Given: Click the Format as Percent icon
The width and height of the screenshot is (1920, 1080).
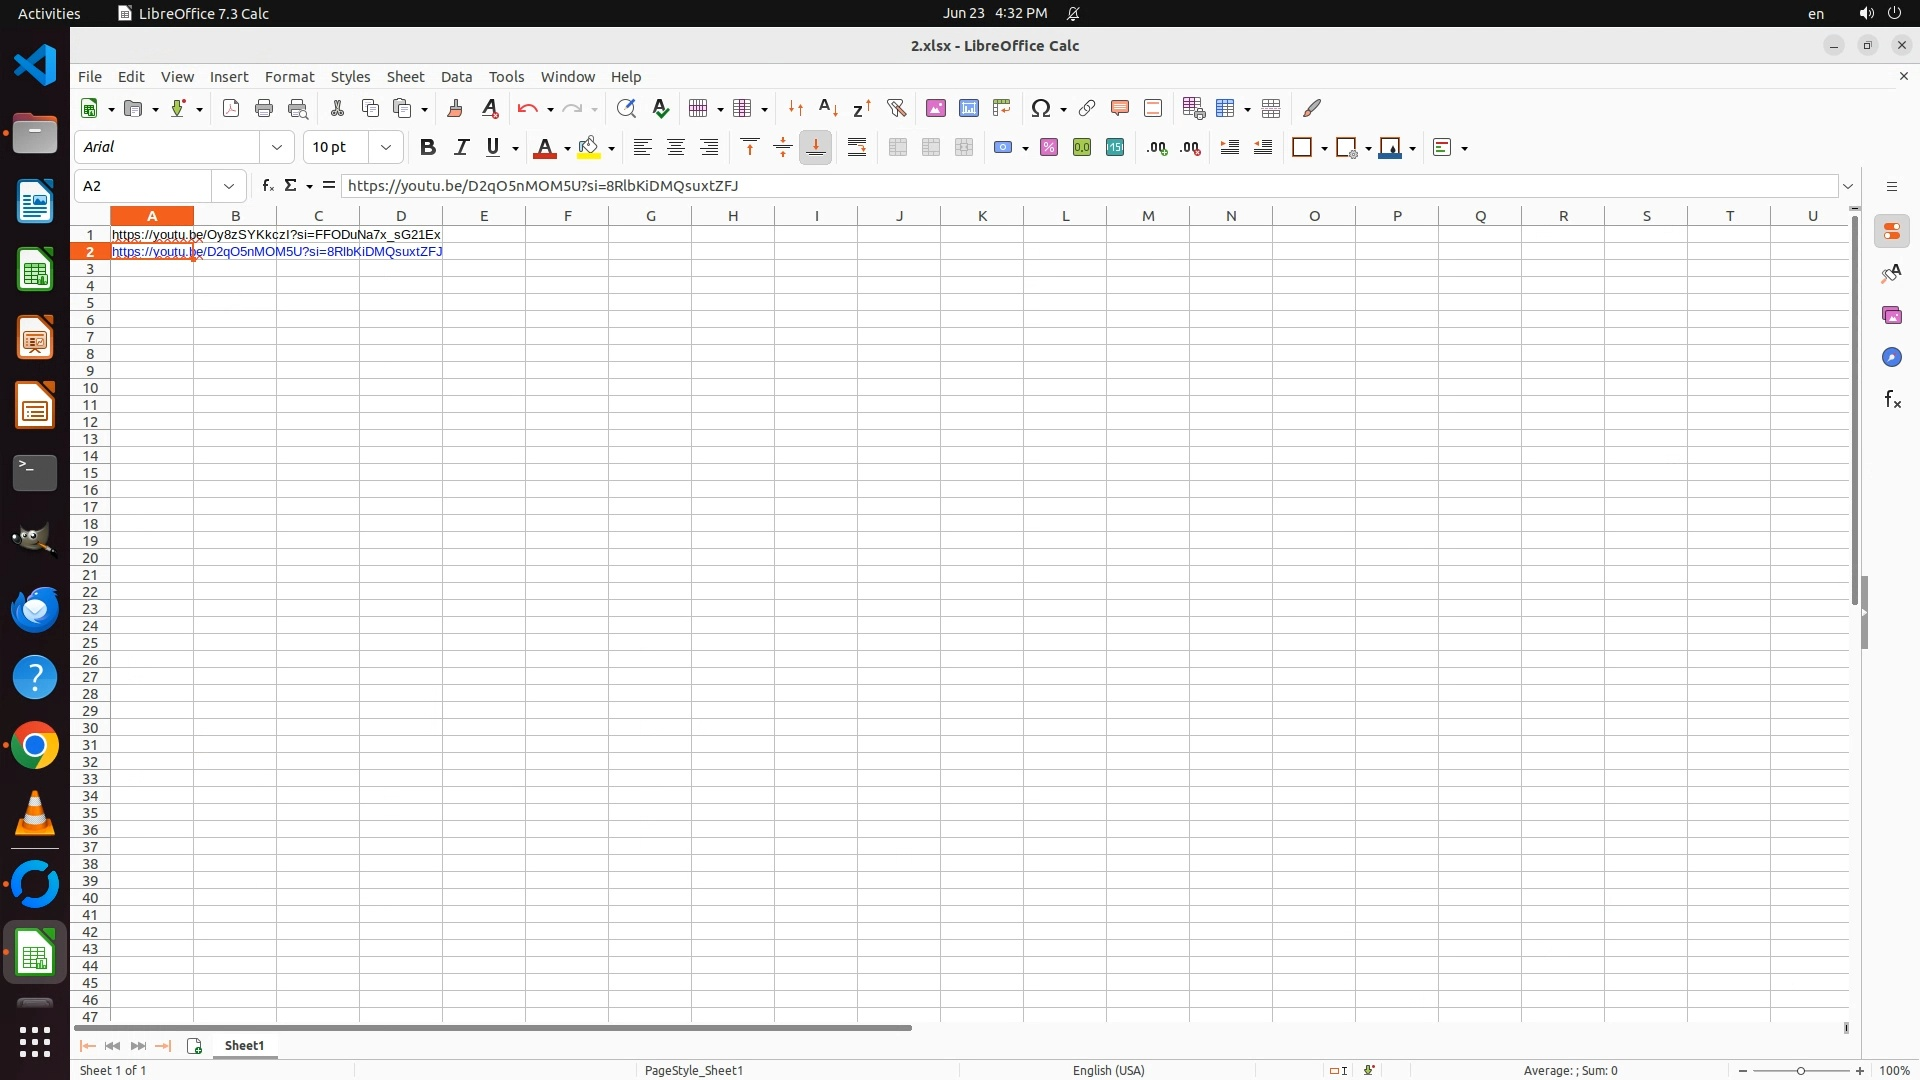Looking at the screenshot, I should click(x=1049, y=147).
